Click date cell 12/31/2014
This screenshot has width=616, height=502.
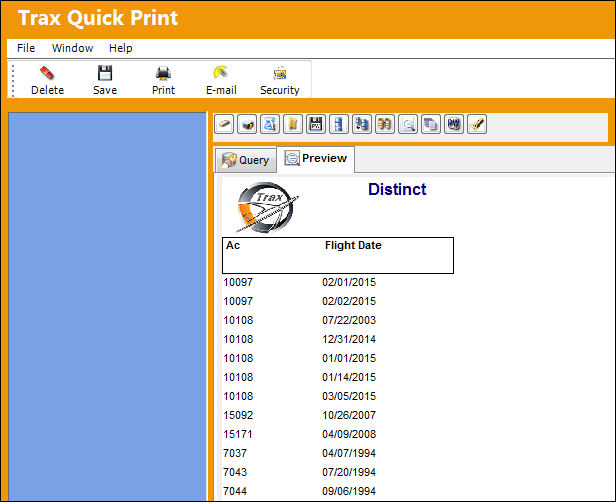pyautogui.click(x=349, y=339)
